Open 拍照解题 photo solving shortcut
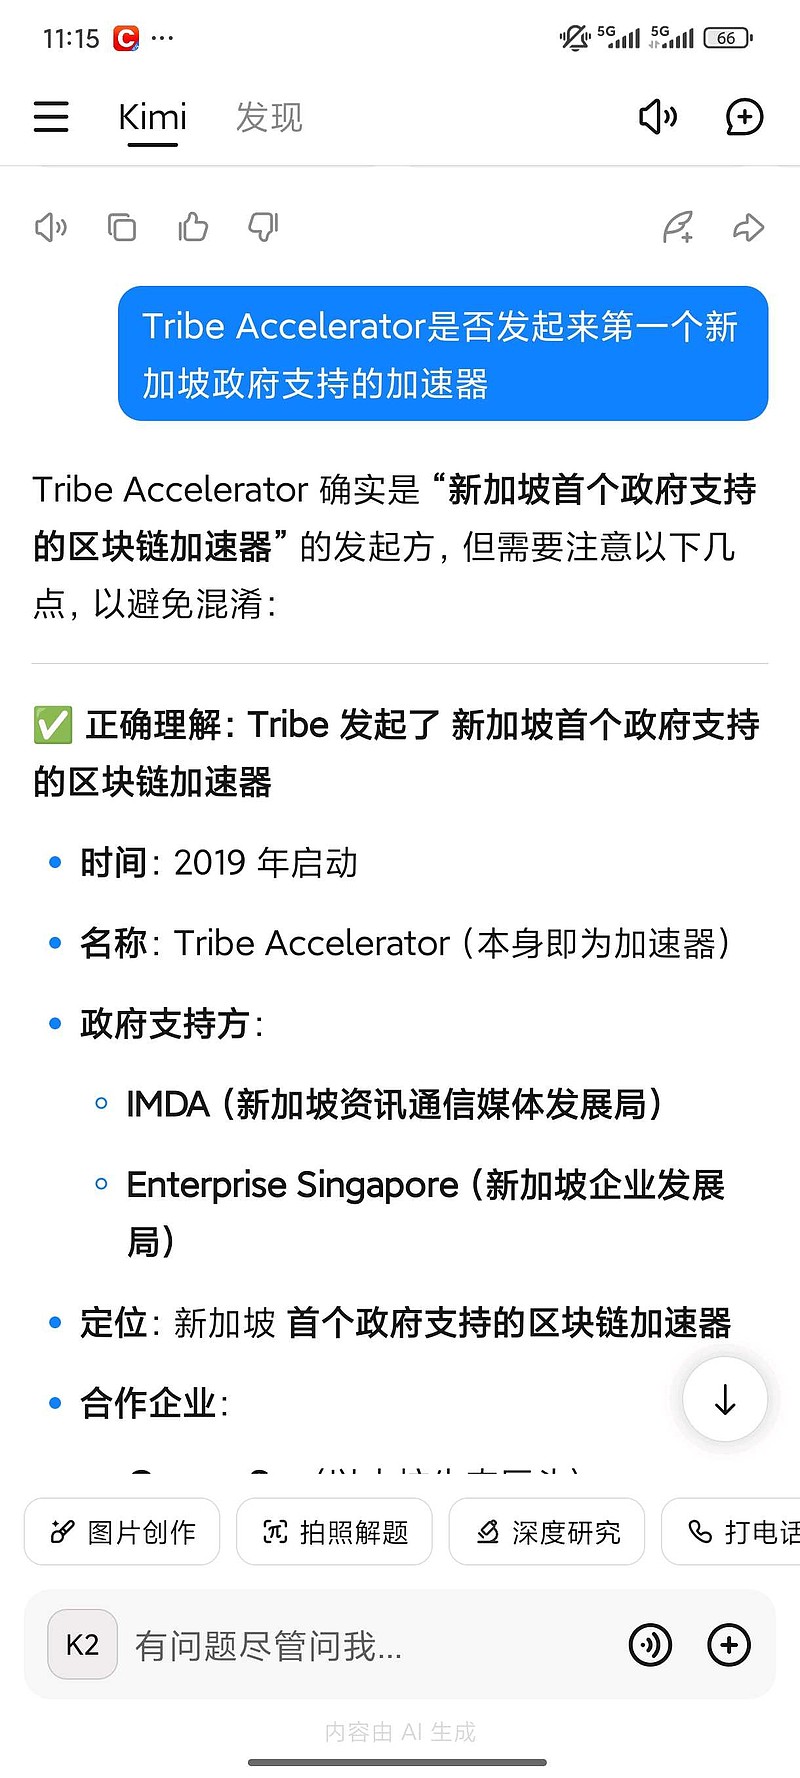Image resolution: width=800 pixels, height=1778 pixels. 334,1531
